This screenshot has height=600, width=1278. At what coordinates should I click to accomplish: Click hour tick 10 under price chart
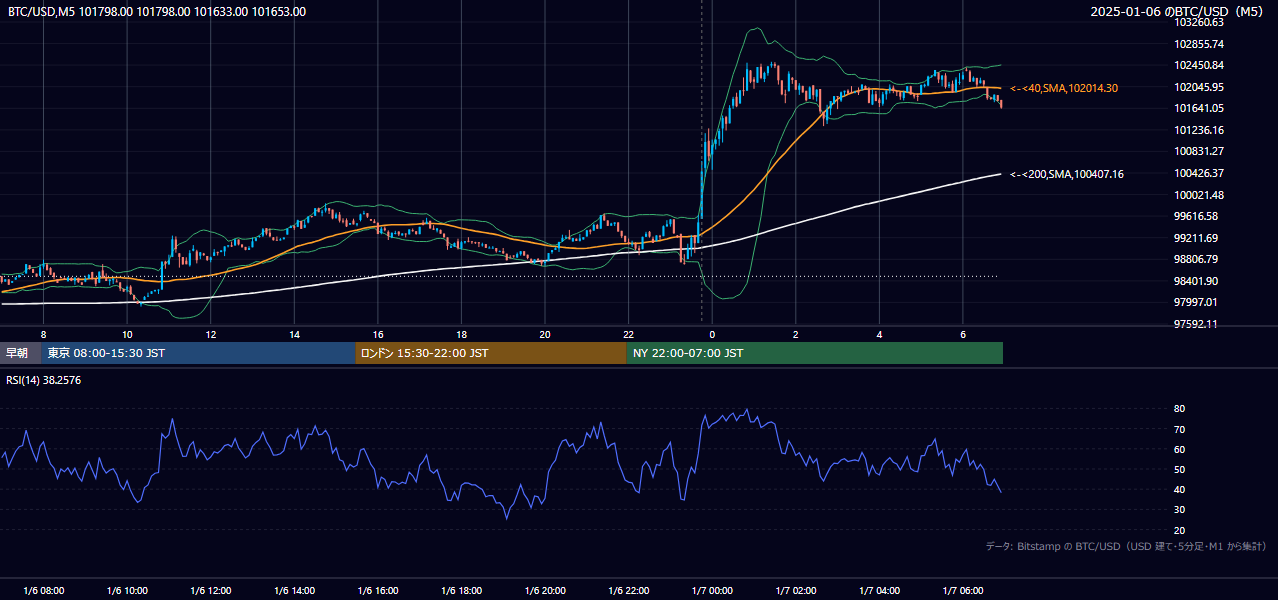(x=127, y=334)
